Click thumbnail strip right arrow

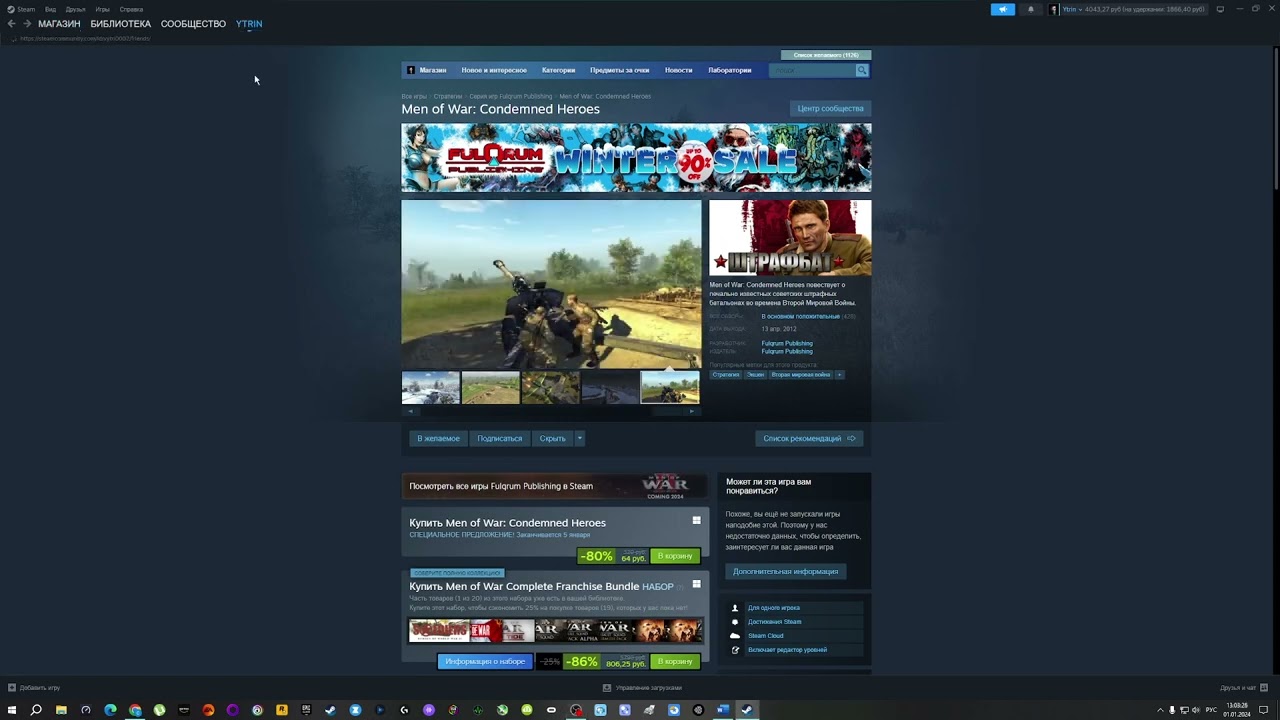pyautogui.click(x=692, y=411)
